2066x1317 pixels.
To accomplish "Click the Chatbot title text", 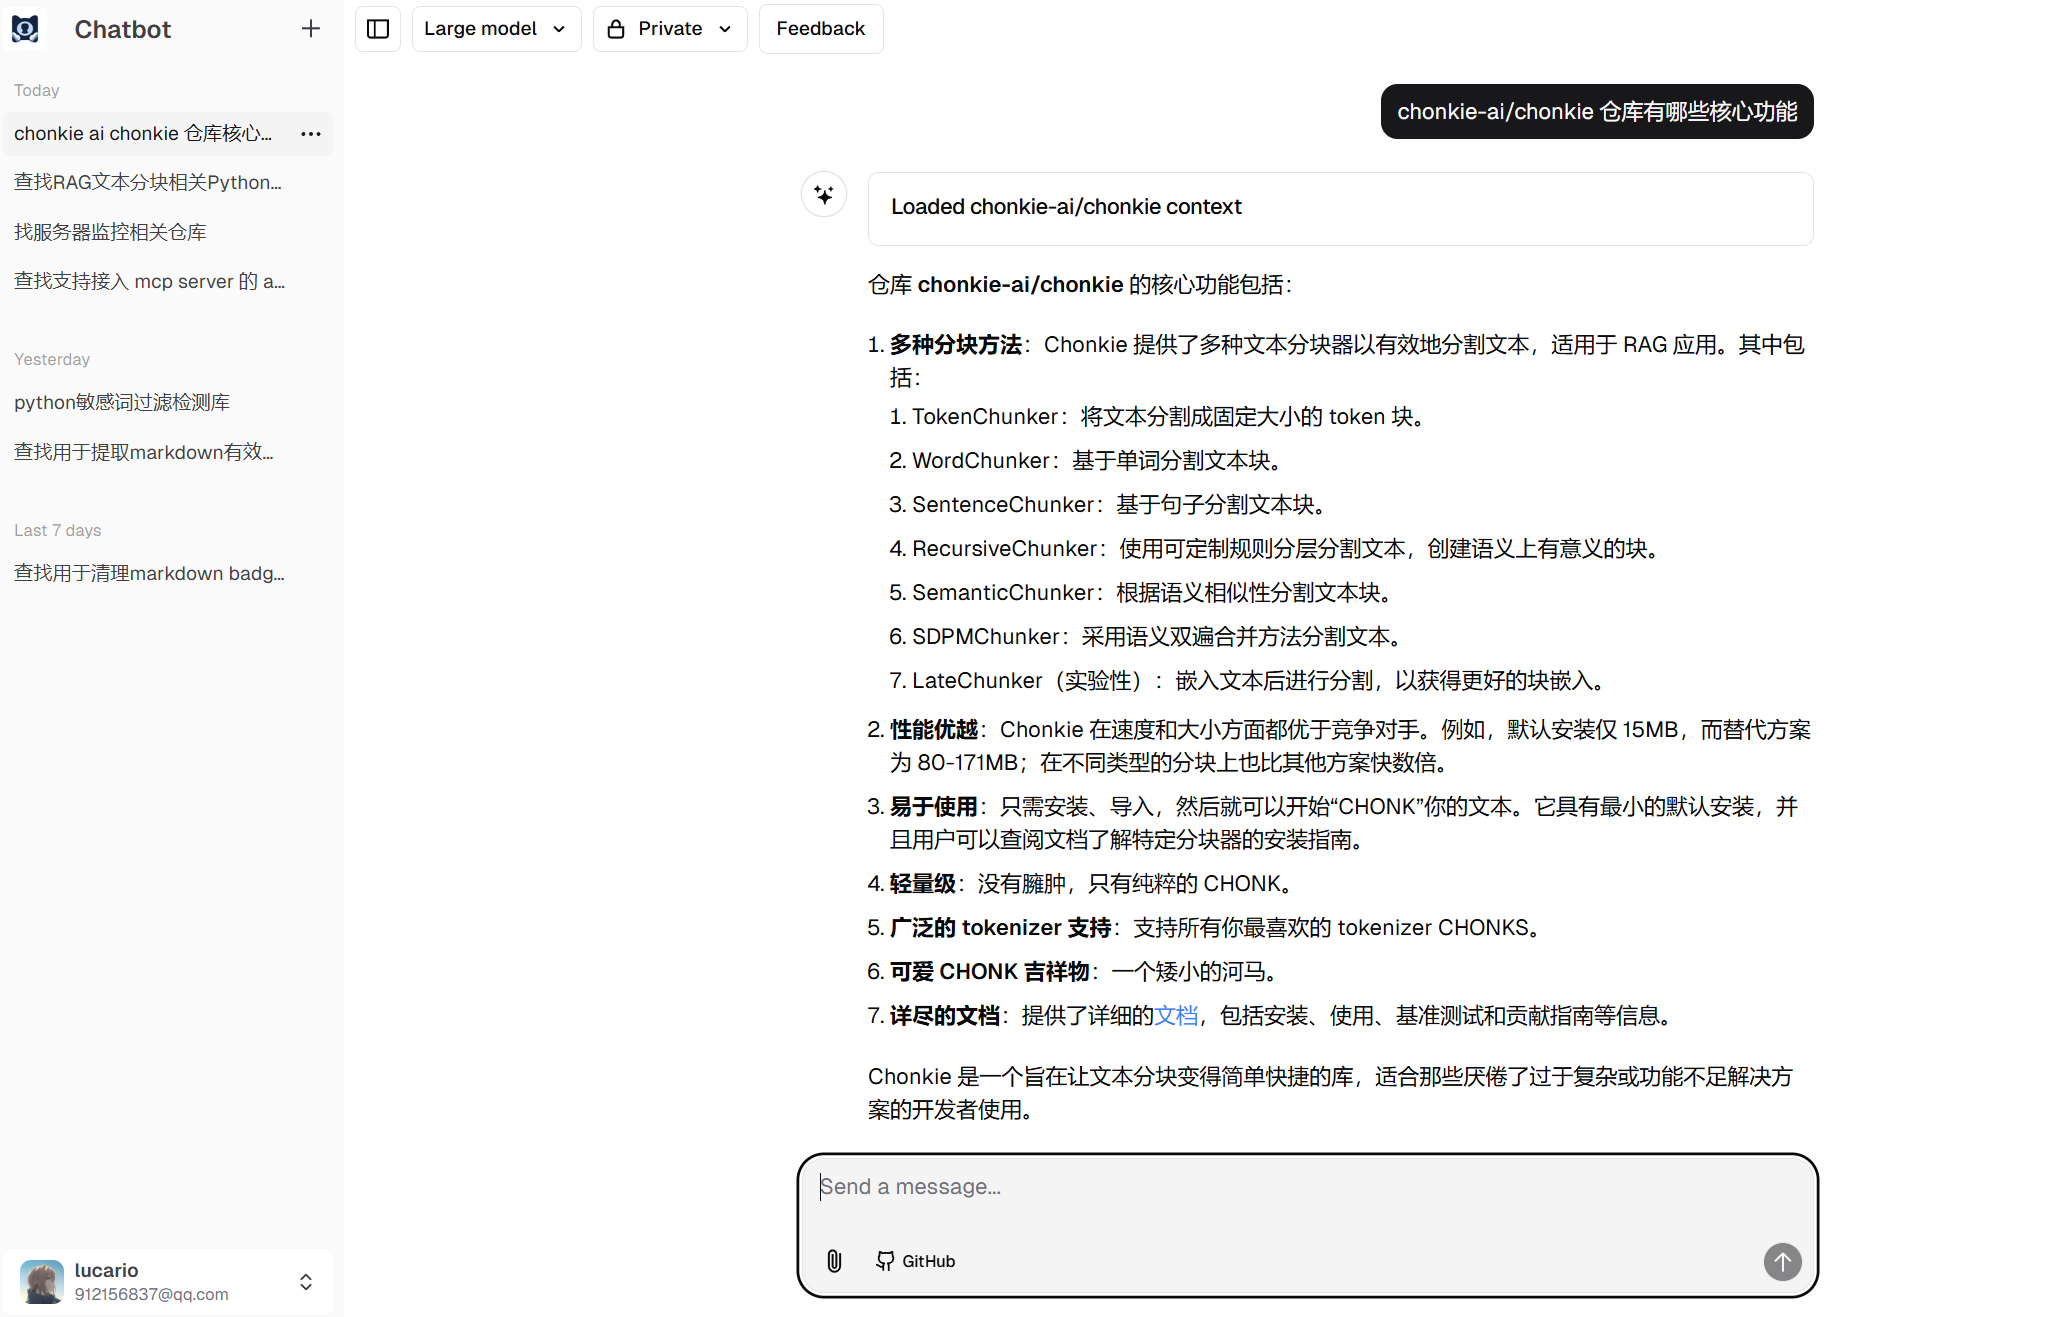I will [x=123, y=29].
